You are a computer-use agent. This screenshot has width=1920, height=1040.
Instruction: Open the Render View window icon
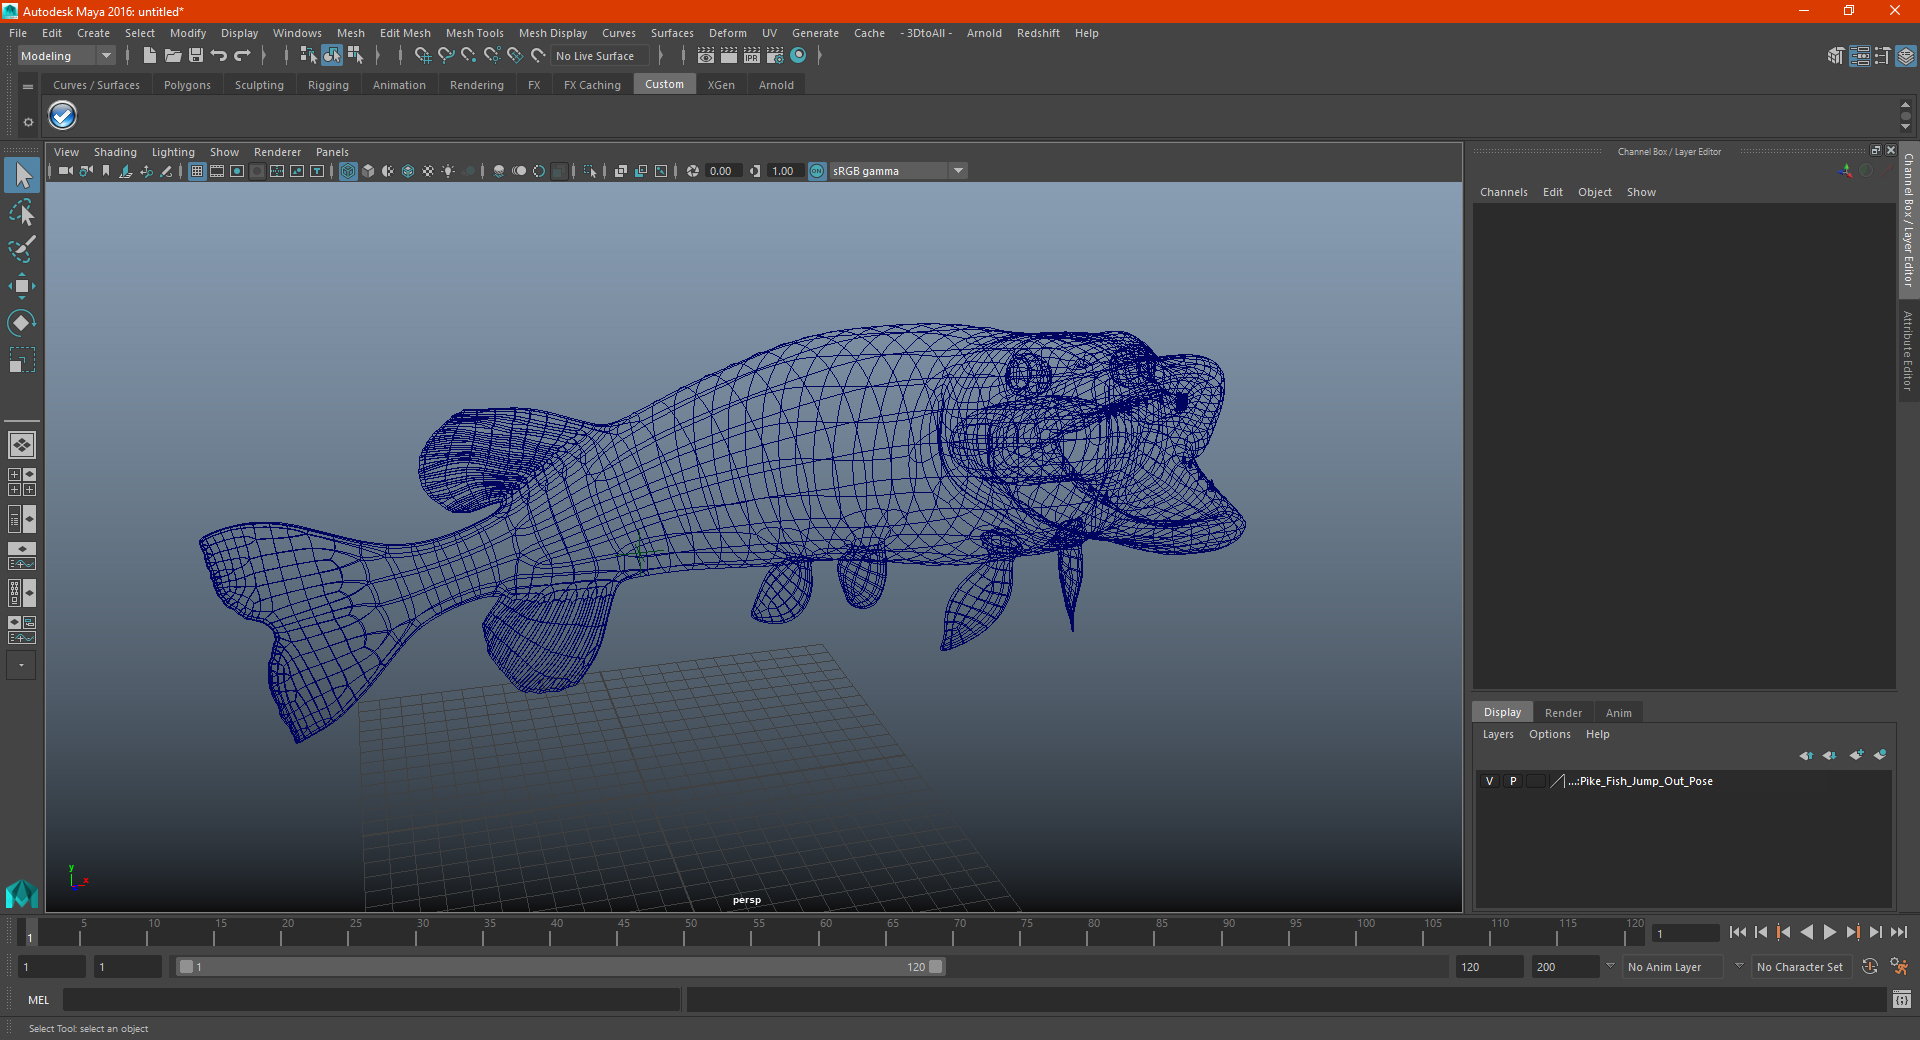706,56
